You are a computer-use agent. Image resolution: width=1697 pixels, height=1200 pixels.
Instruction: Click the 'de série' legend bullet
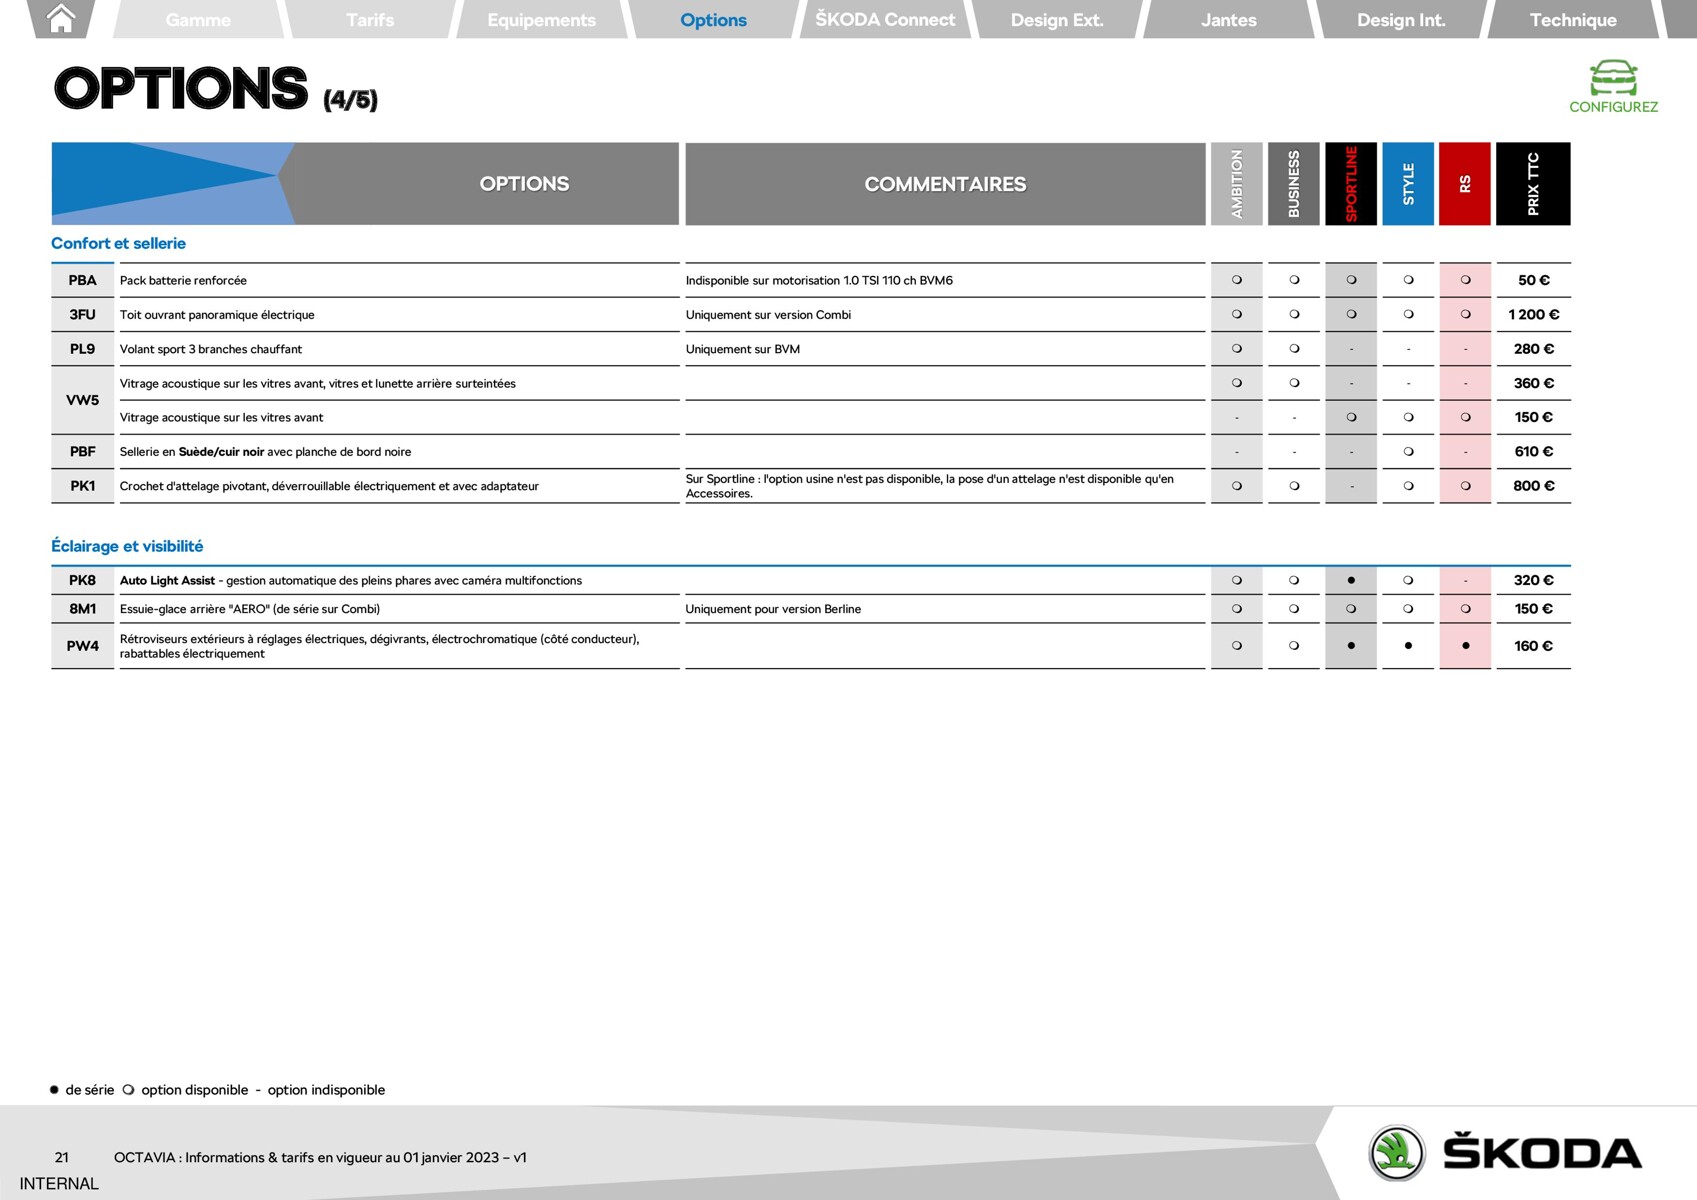[x=54, y=1090]
